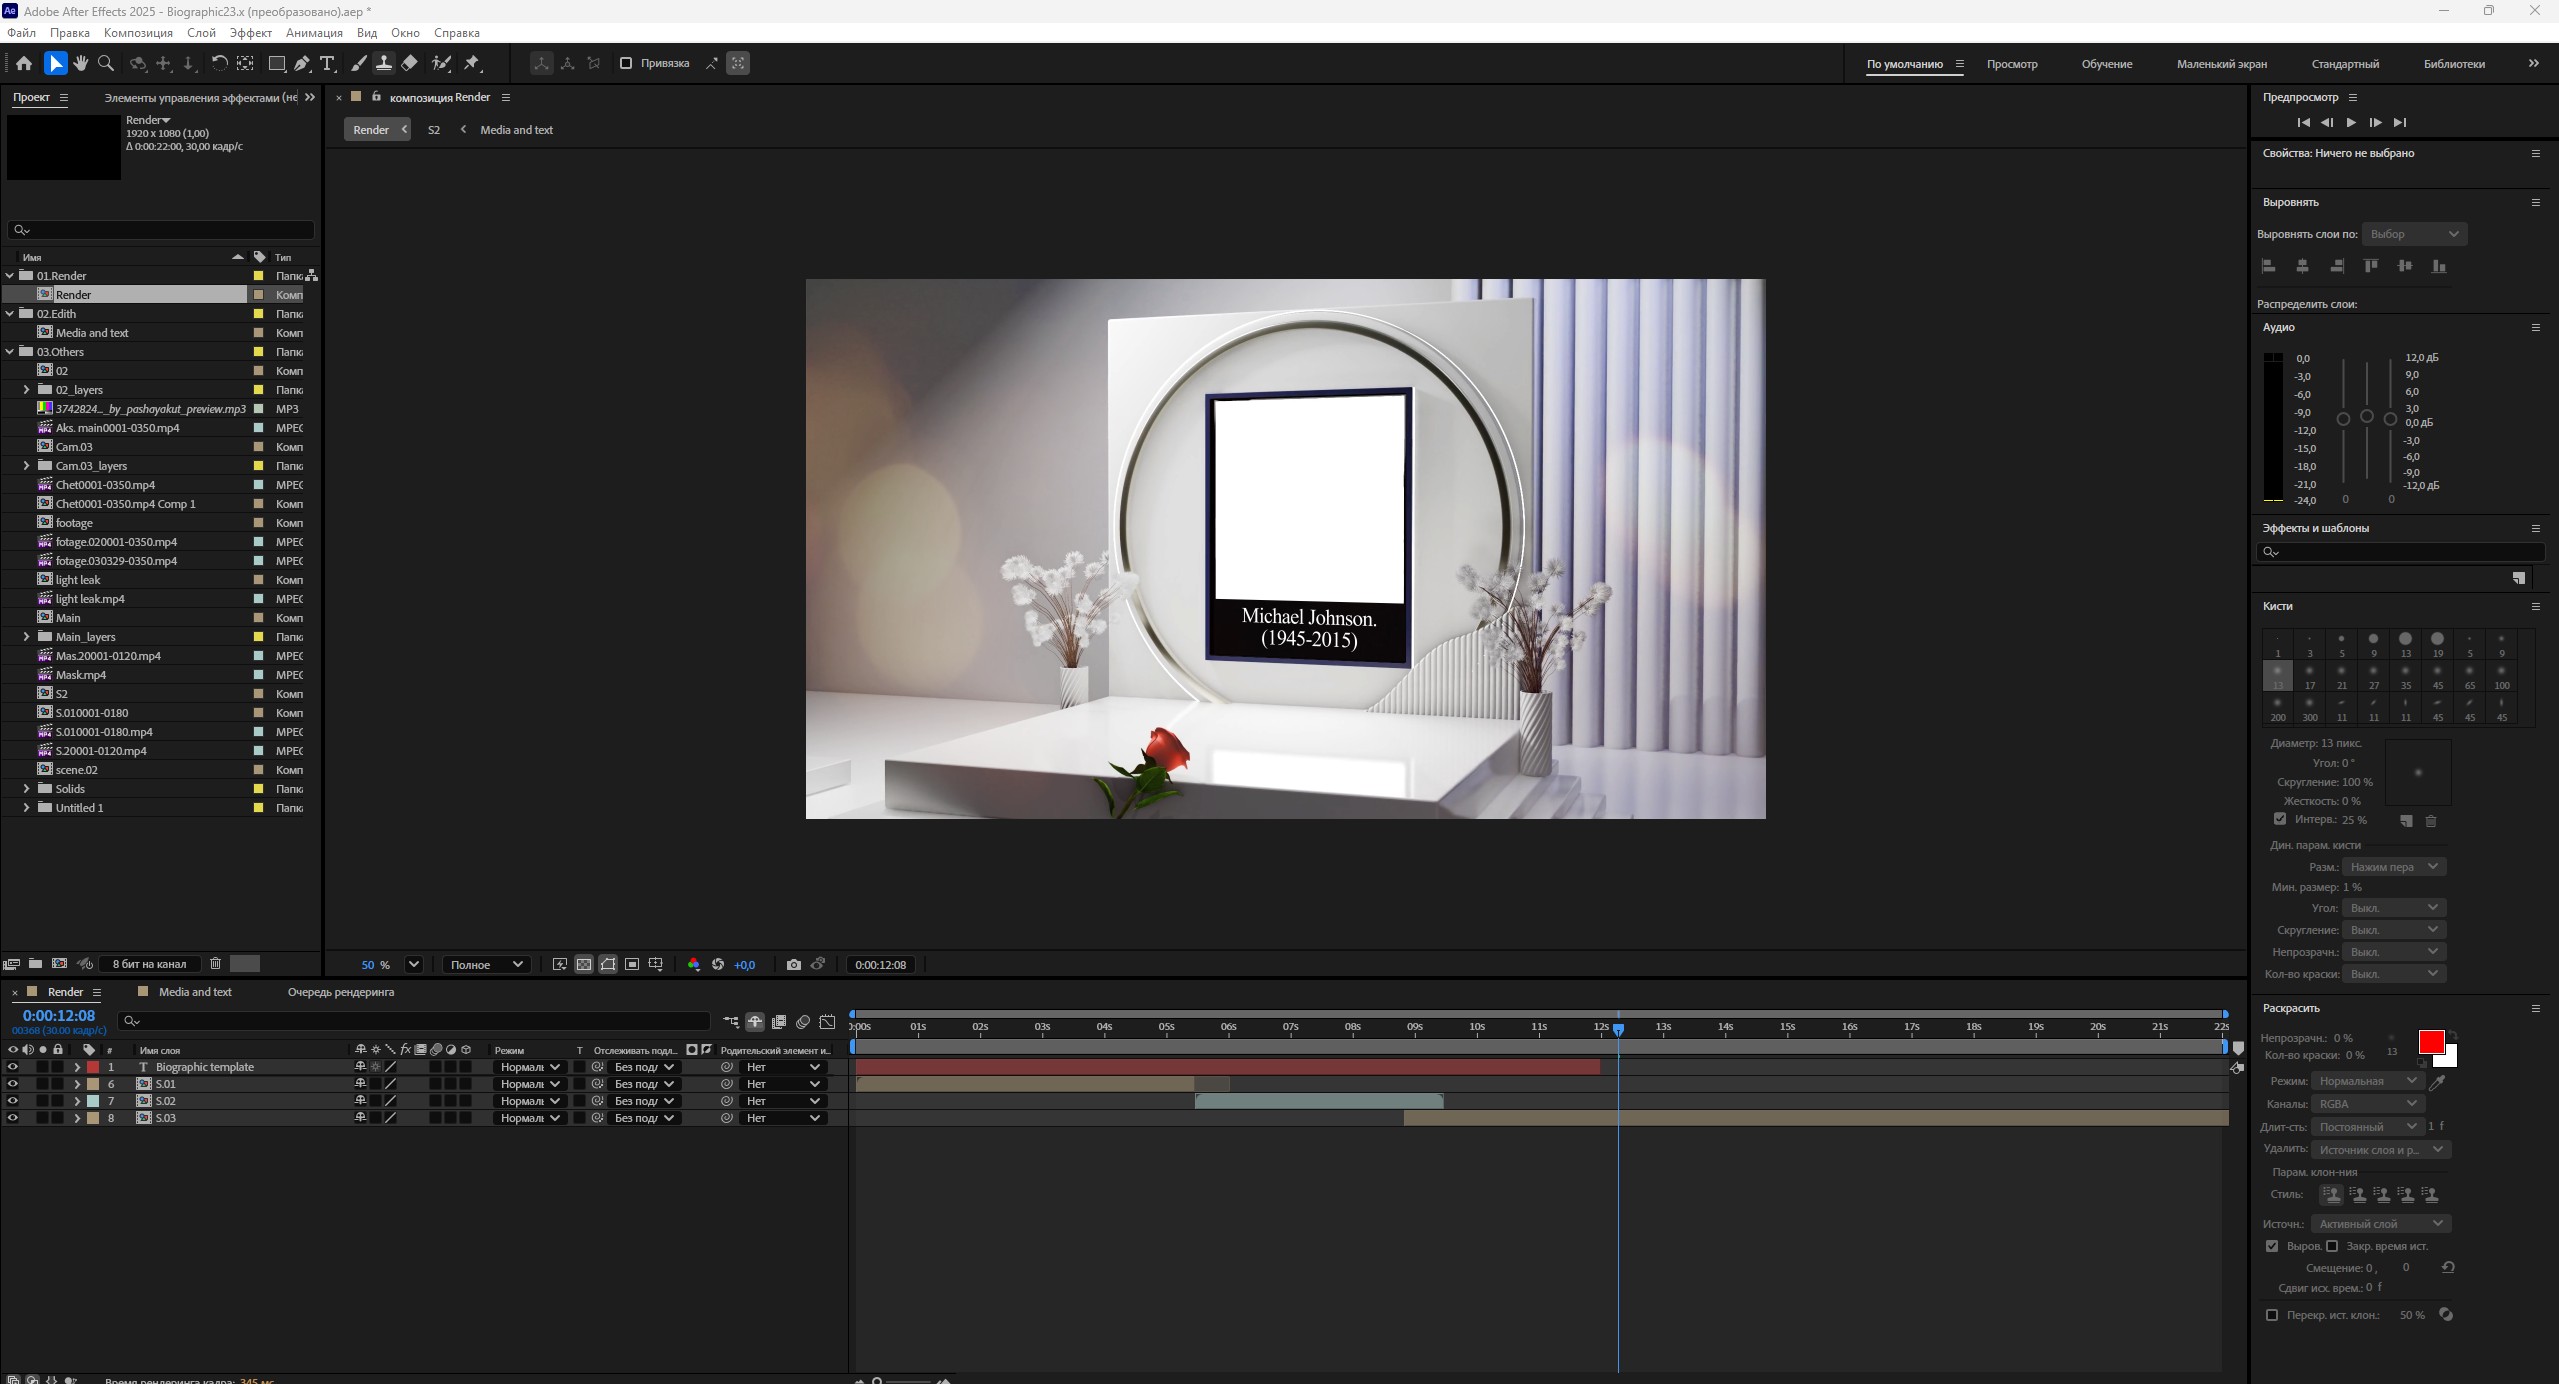Open the Очередь рендеринга tab
Screen dimensions: 2559x1384
click(340, 992)
